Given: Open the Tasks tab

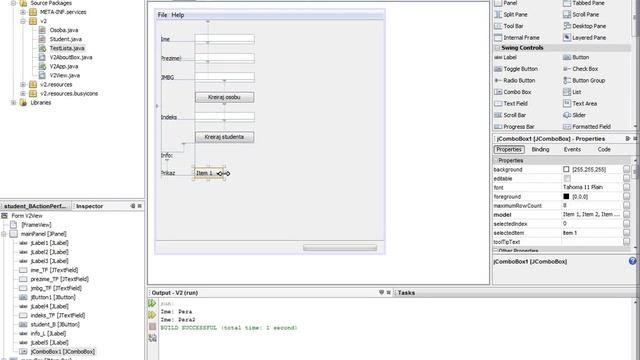Looking at the screenshot, I should (x=406, y=293).
